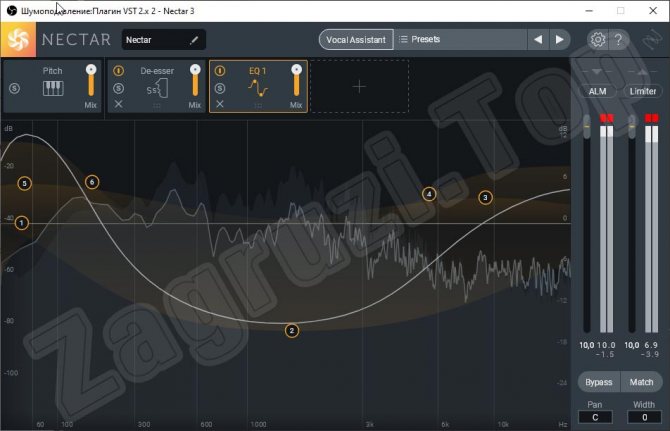Select EQ band node 3
670x431 pixels.
tap(485, 197)
